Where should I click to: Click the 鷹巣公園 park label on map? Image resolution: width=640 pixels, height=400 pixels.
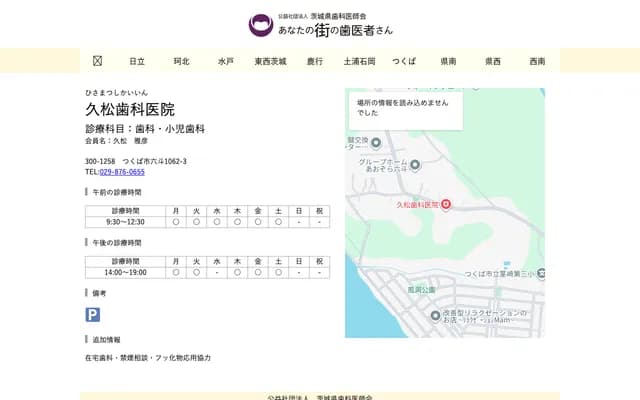click(x=422, y=290)
